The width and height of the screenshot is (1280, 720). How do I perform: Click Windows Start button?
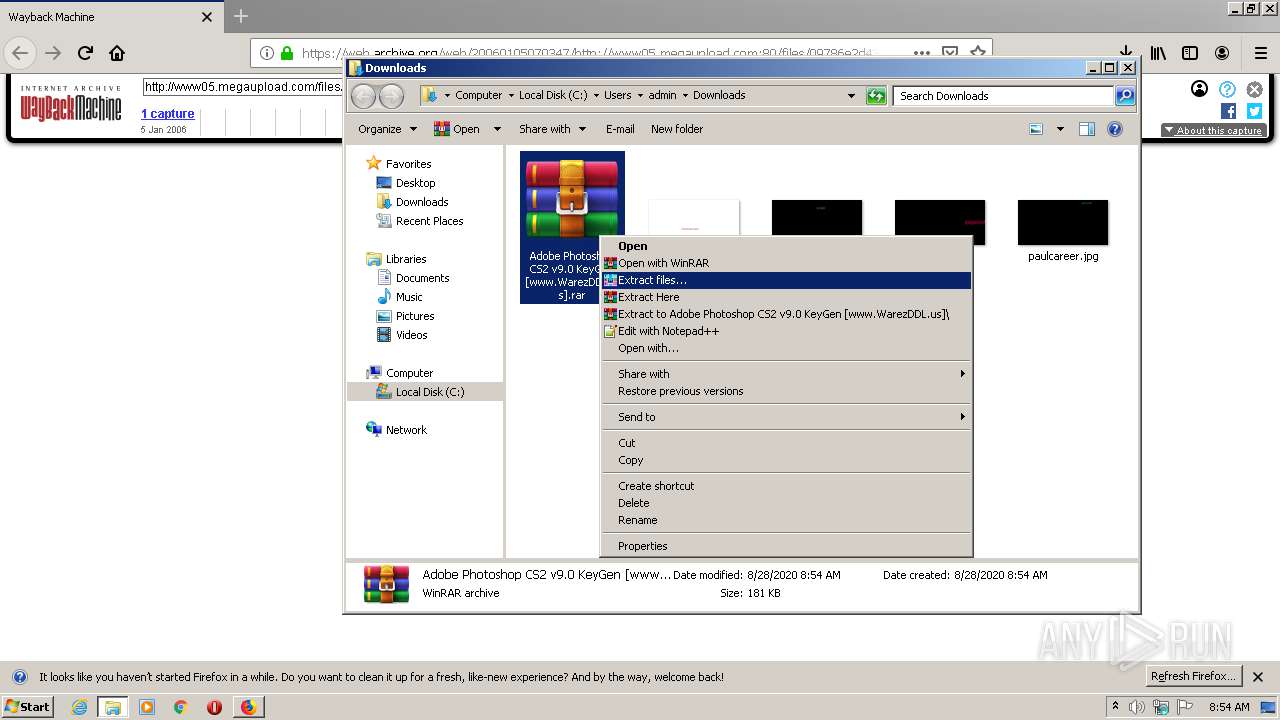[27, 707]
